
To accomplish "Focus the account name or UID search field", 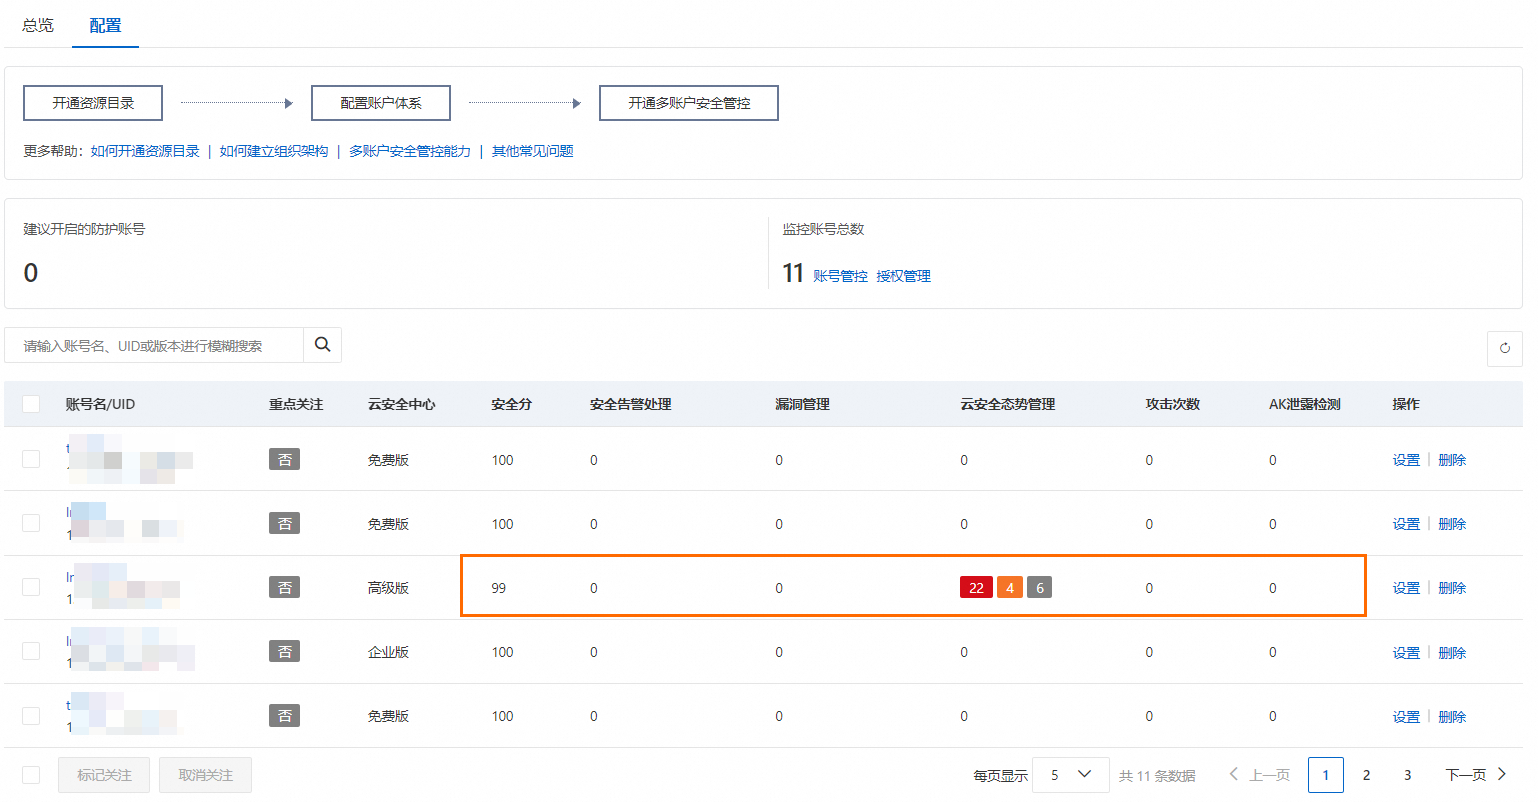I will click(154, 345).
